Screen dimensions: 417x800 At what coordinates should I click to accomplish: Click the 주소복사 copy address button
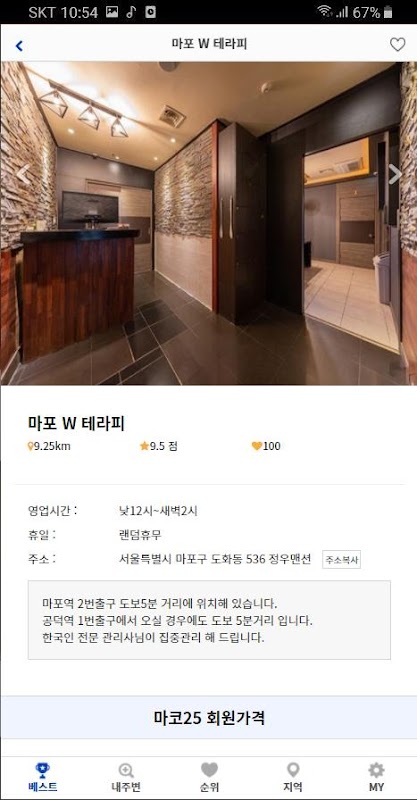coord(341,560)
